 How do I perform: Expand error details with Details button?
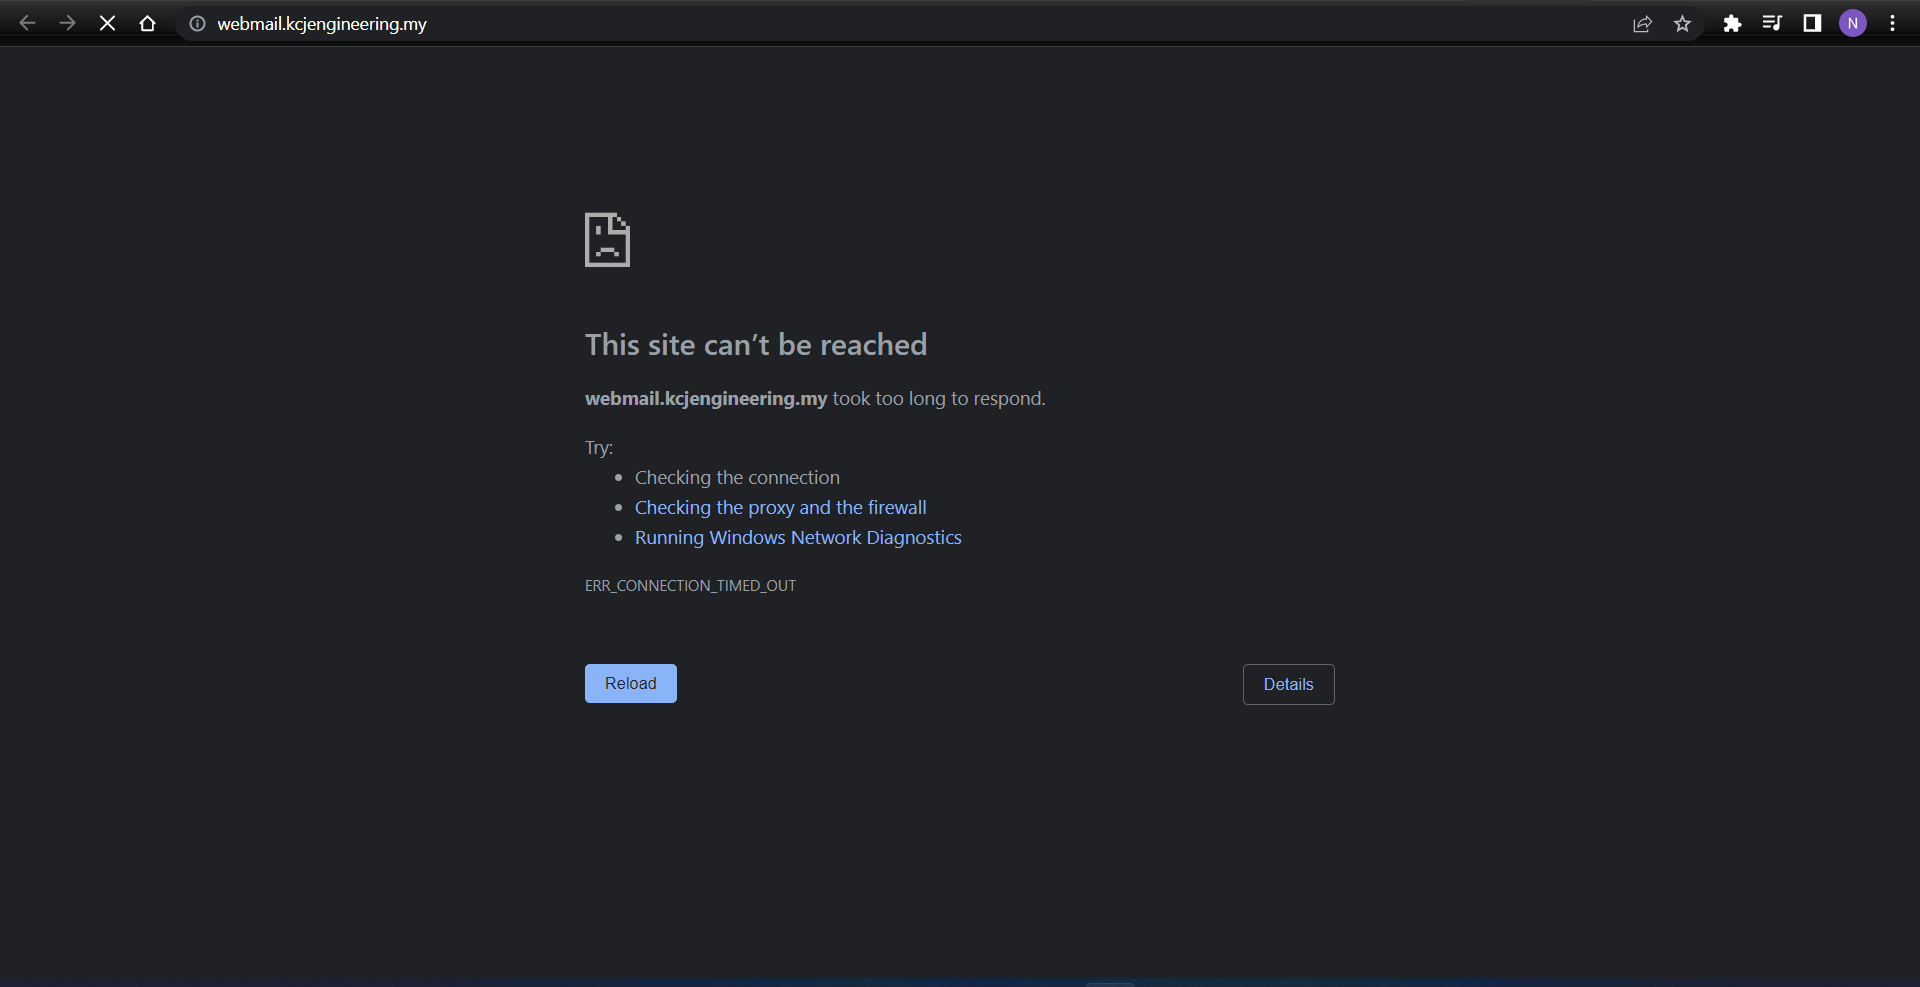tap(1288, 684)
